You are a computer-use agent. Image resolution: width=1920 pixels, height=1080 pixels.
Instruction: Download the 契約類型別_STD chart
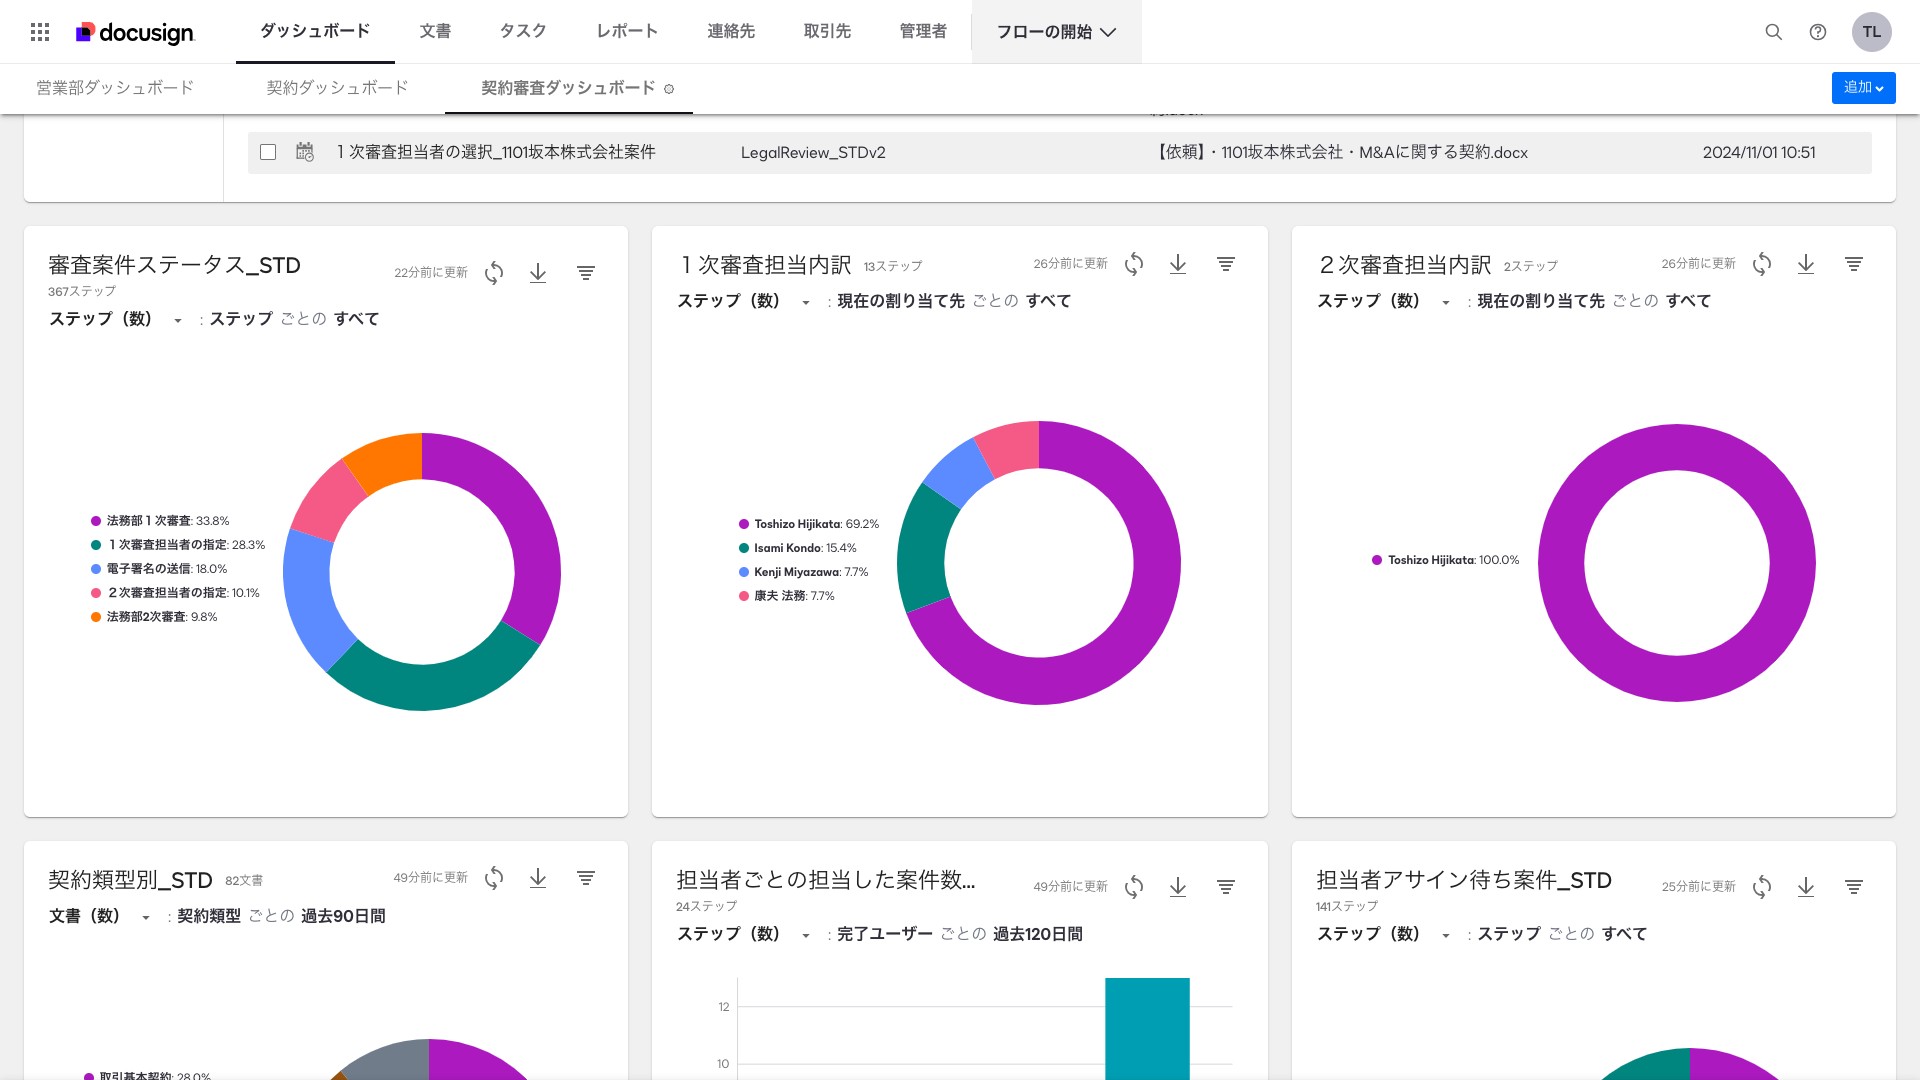538,878
